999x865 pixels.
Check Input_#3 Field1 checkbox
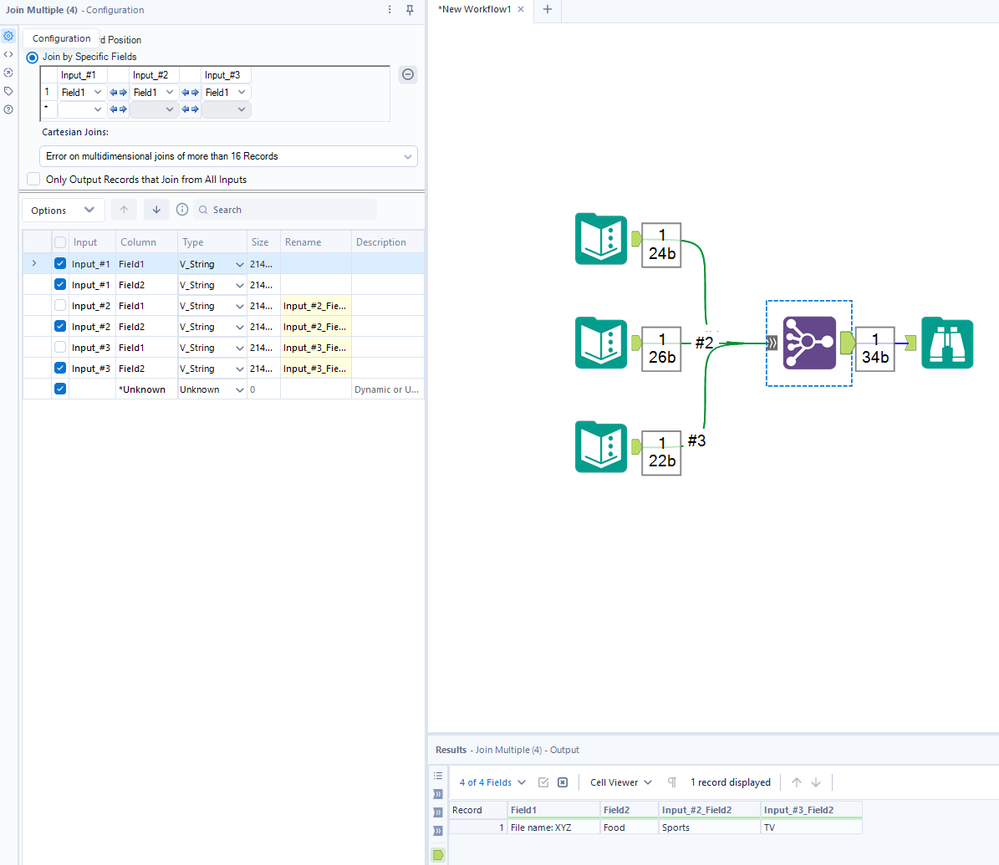coord(60,347)
